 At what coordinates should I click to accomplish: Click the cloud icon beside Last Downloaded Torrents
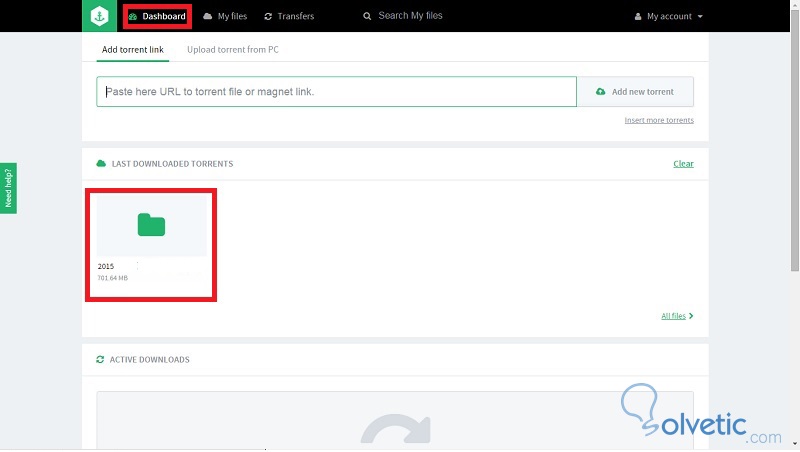(101, 163)
